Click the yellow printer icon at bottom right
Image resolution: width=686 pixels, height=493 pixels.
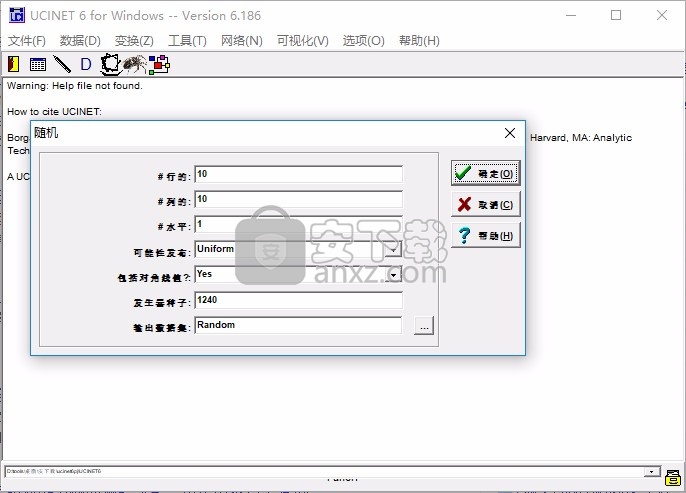pyautogui.click(x=672, y=477)
